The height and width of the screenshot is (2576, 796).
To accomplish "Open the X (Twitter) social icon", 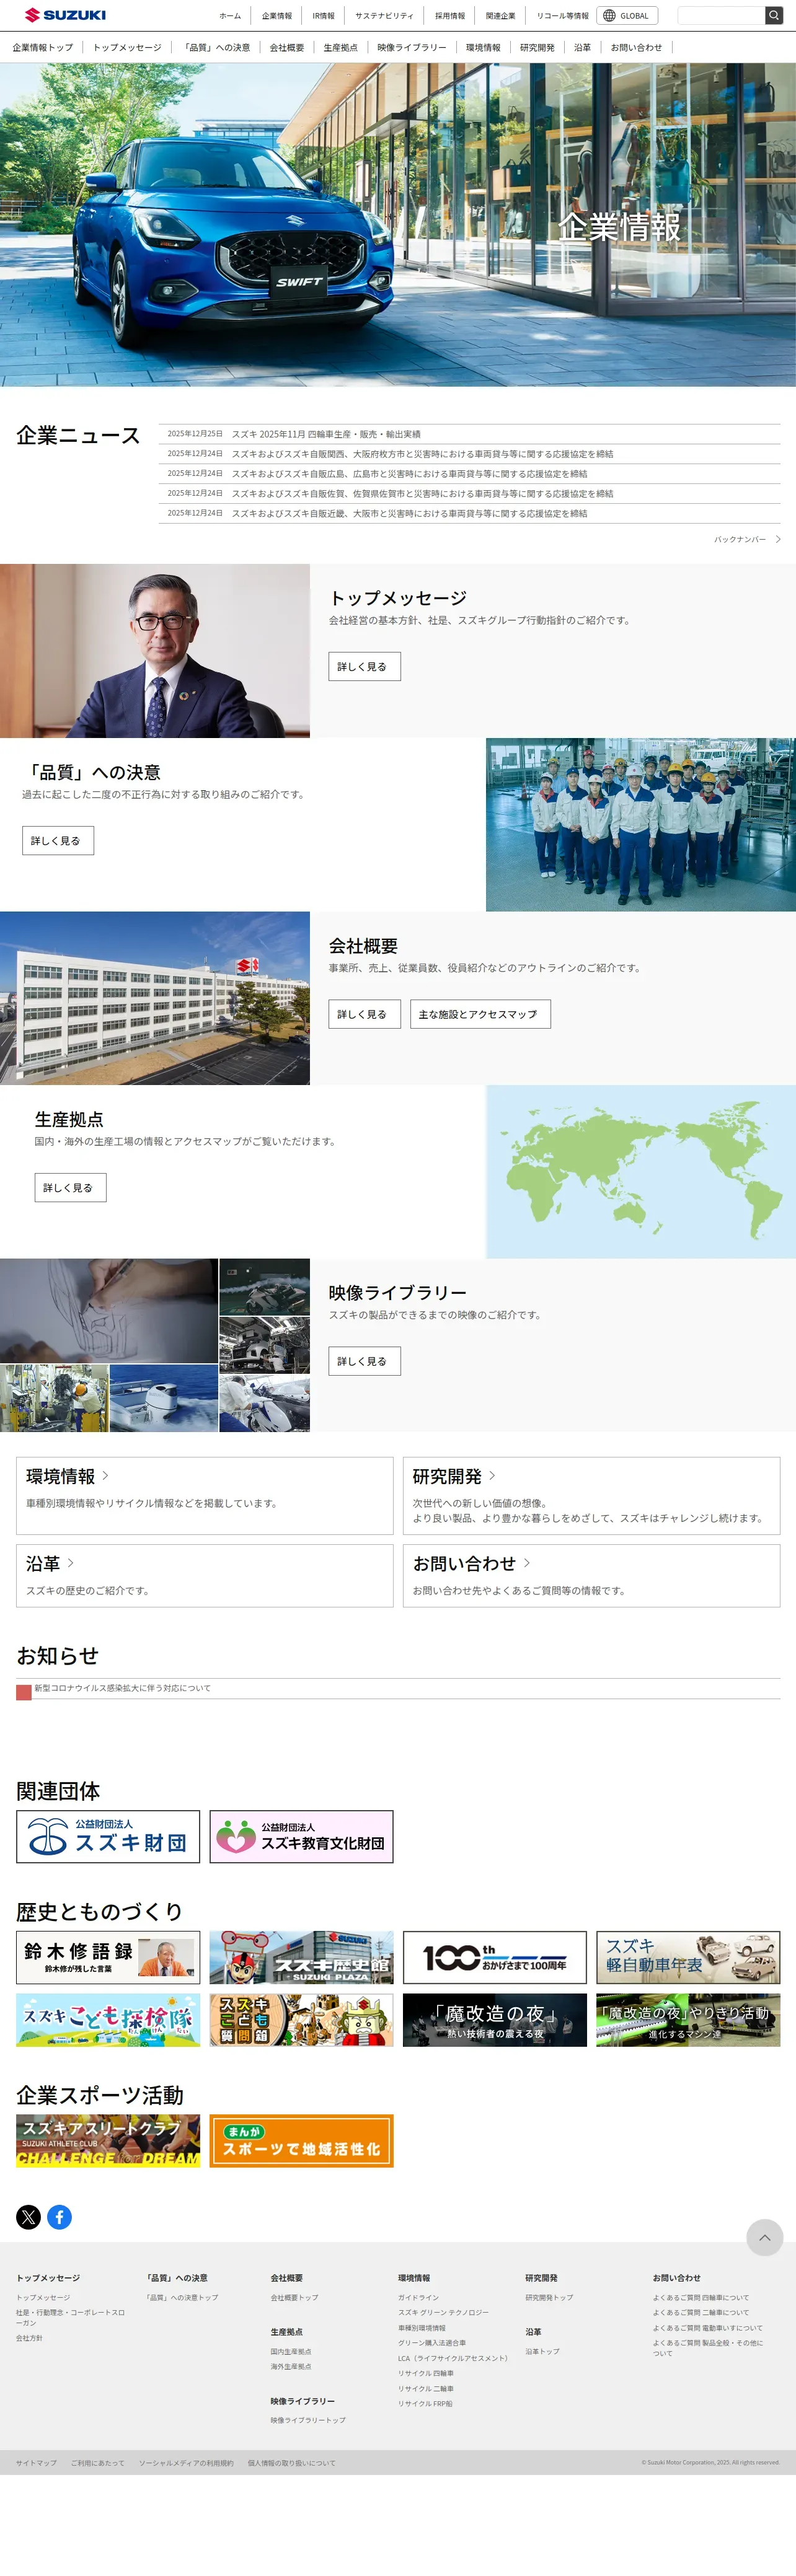I will 28,2217.
